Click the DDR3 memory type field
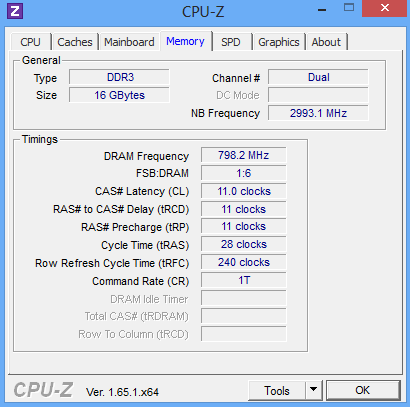Viewport: 410px width, 407px height. point(119,77)
